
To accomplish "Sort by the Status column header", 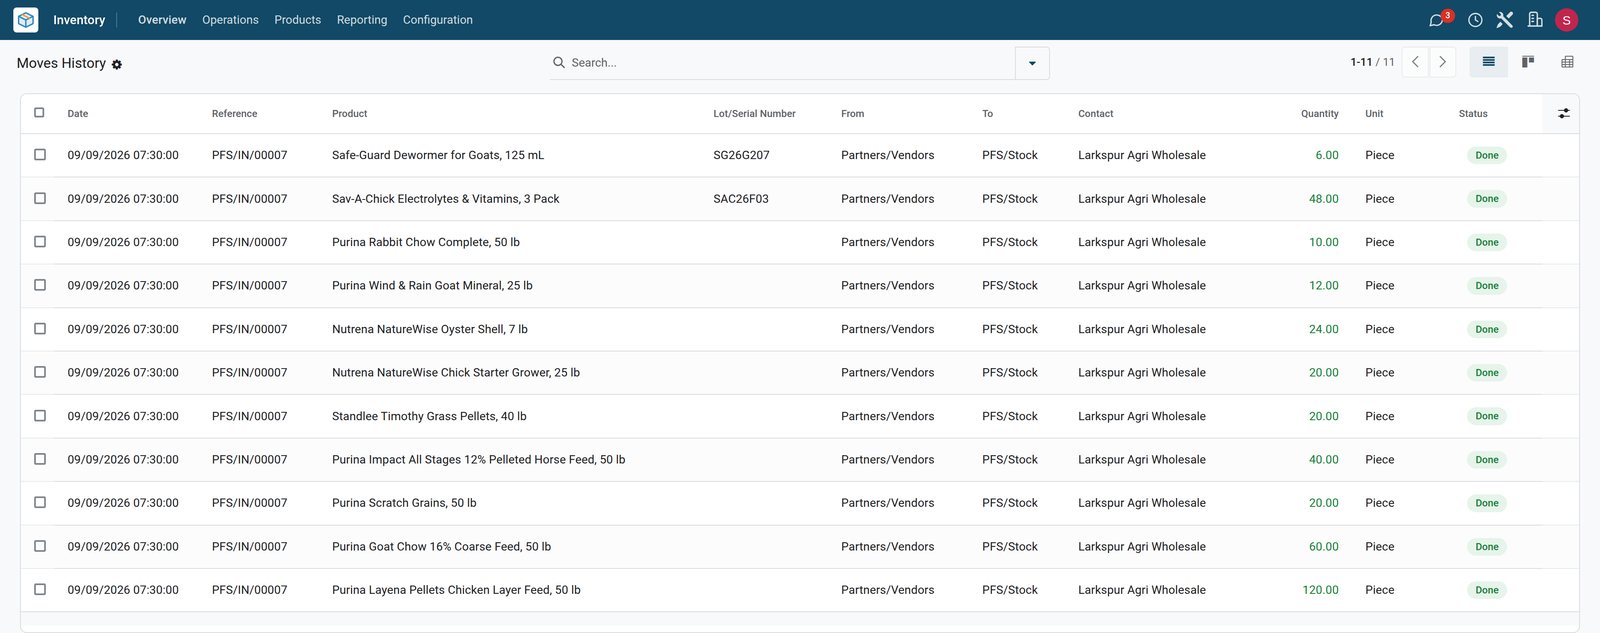I will pos(1473,114).
